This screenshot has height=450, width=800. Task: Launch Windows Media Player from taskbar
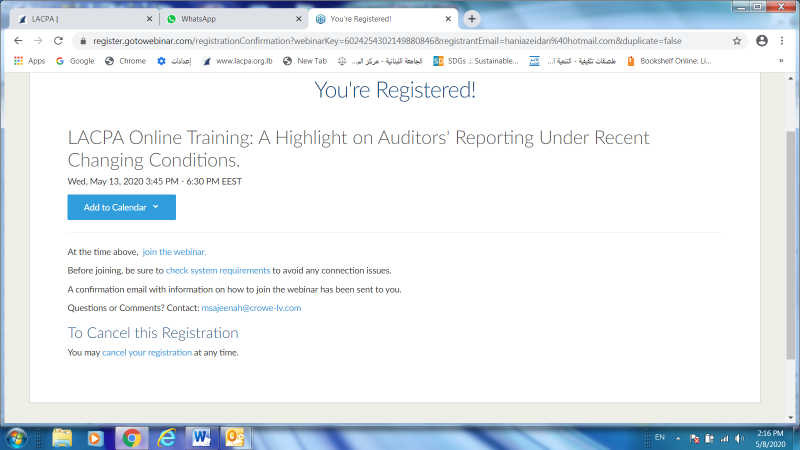tap(95, 438)
